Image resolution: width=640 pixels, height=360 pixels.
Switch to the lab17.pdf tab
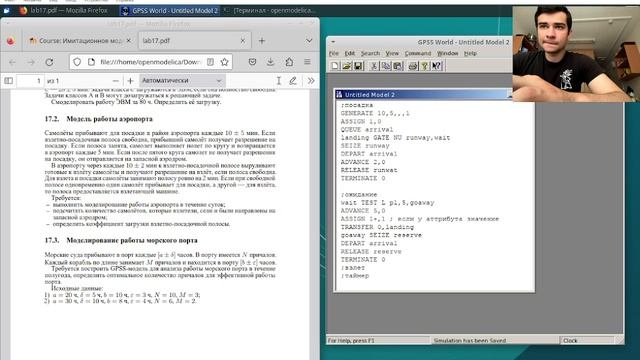[x=194, y=41]
